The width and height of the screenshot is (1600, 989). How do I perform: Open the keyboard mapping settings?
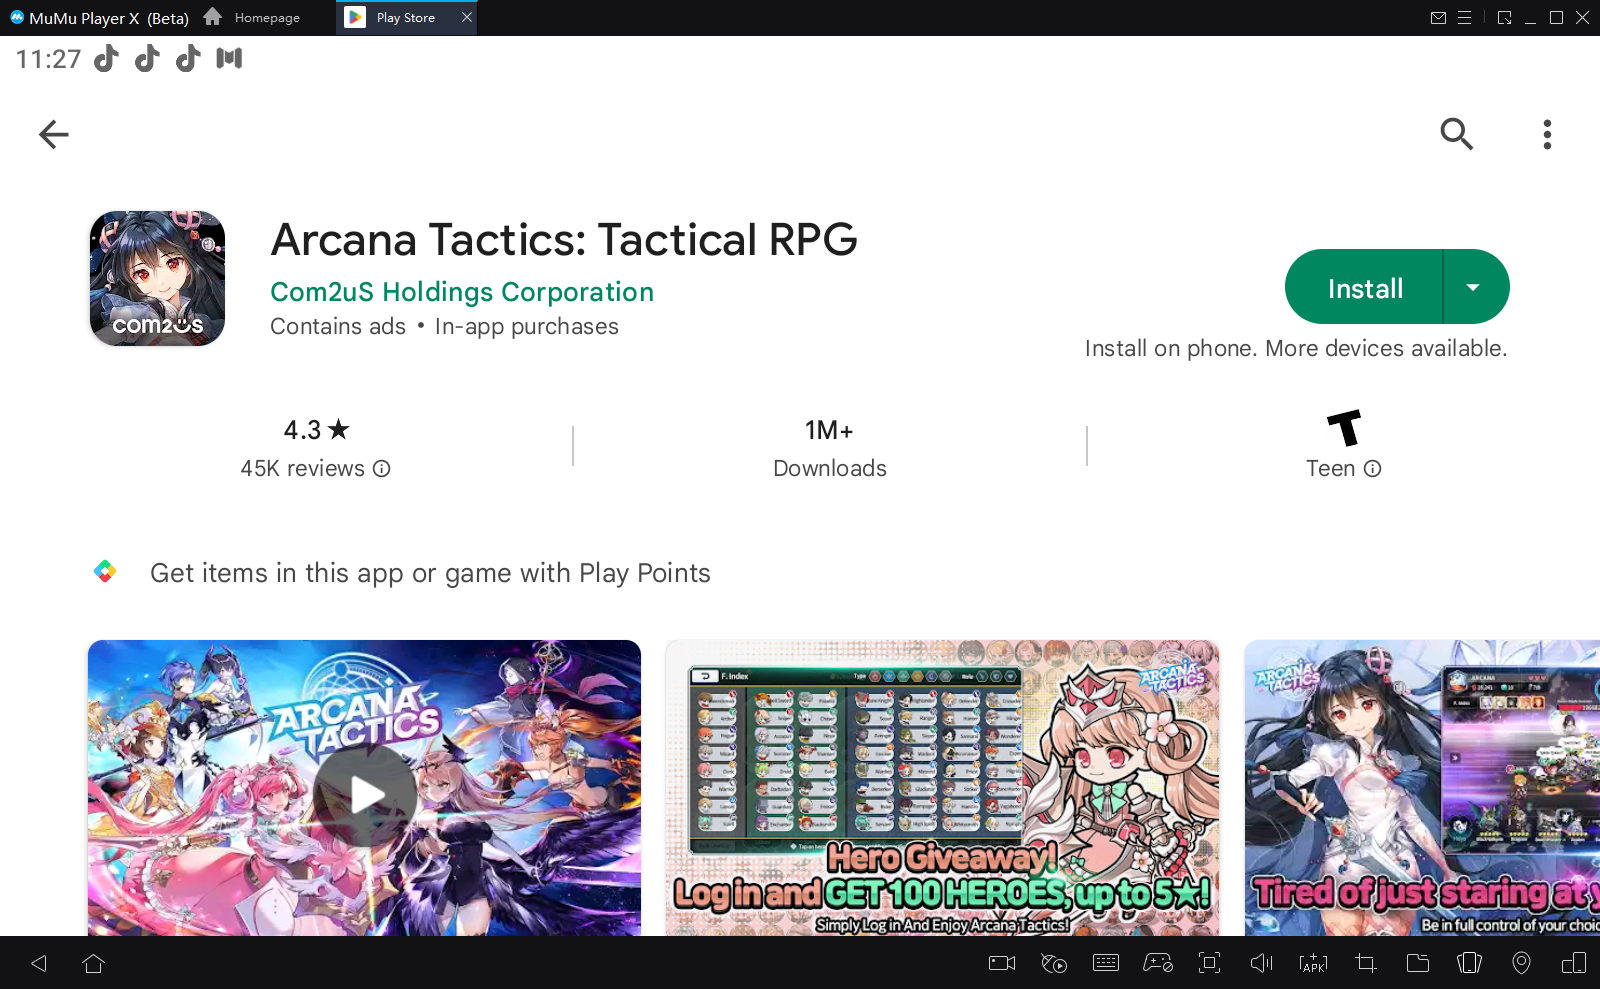coord(1106,963)
